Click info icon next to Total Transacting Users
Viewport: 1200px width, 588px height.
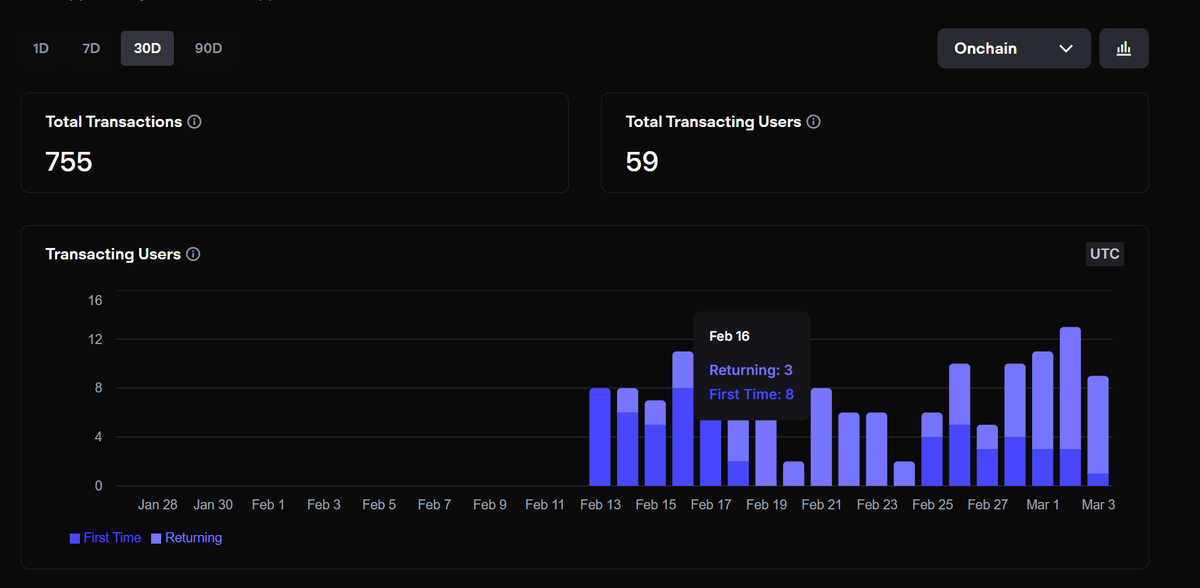tap(814, 122)
